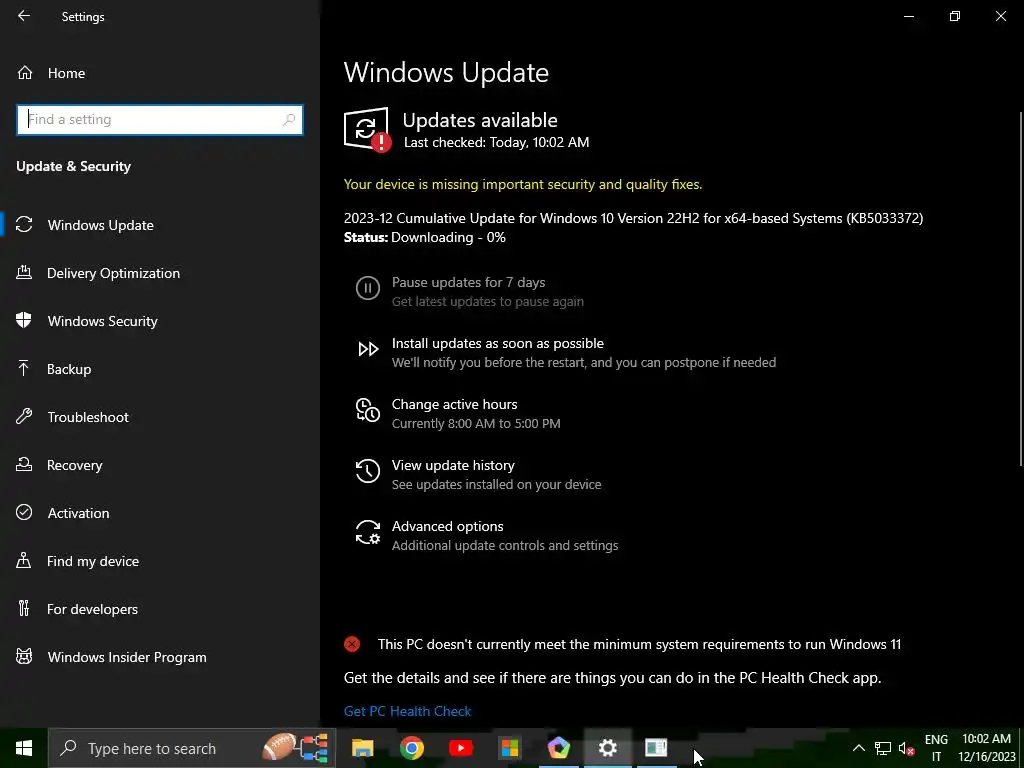
Task: Click the KB5033372 cumulative update text
Action: click(x=633, y=218)
